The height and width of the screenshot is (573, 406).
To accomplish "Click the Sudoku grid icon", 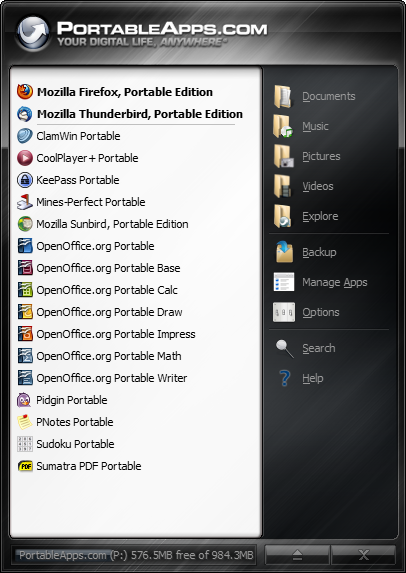I will (25, 444).
